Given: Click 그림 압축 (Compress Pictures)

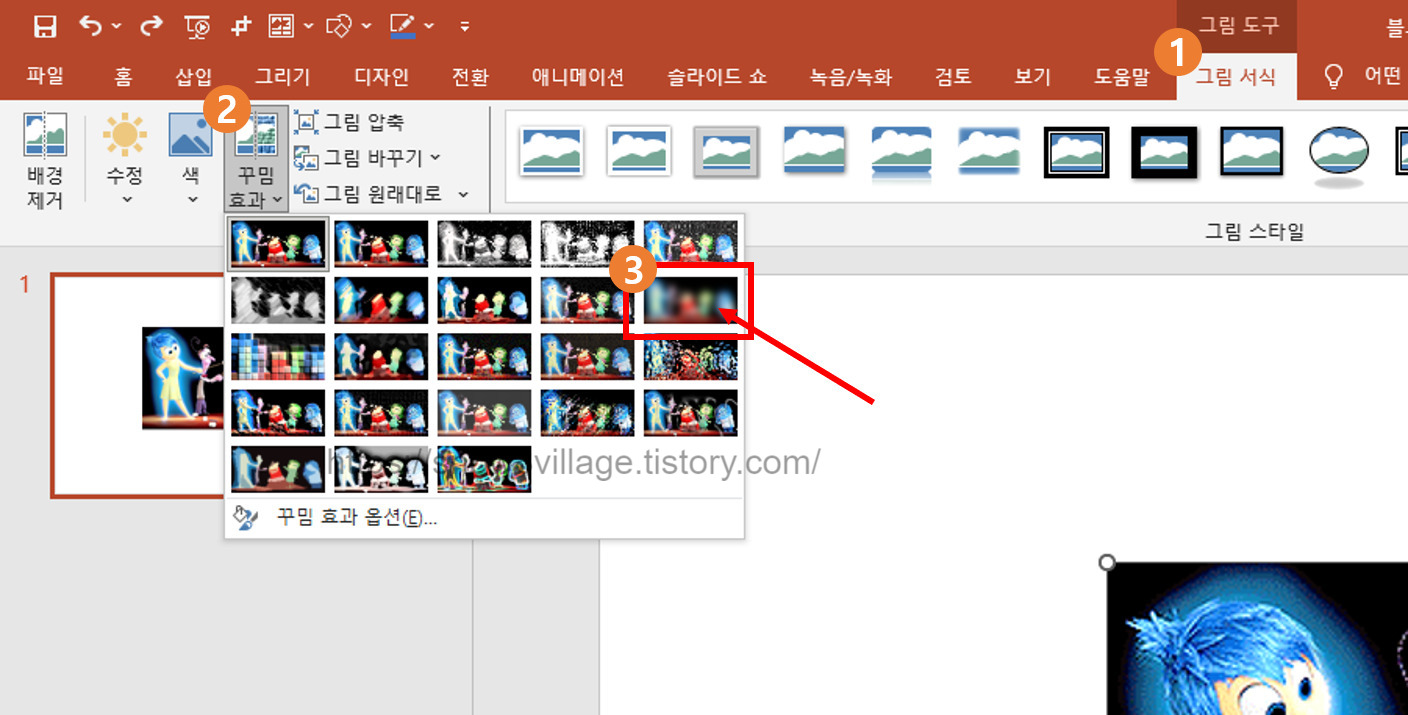Looking at the screenshot, I should click(x=349, y=123).
